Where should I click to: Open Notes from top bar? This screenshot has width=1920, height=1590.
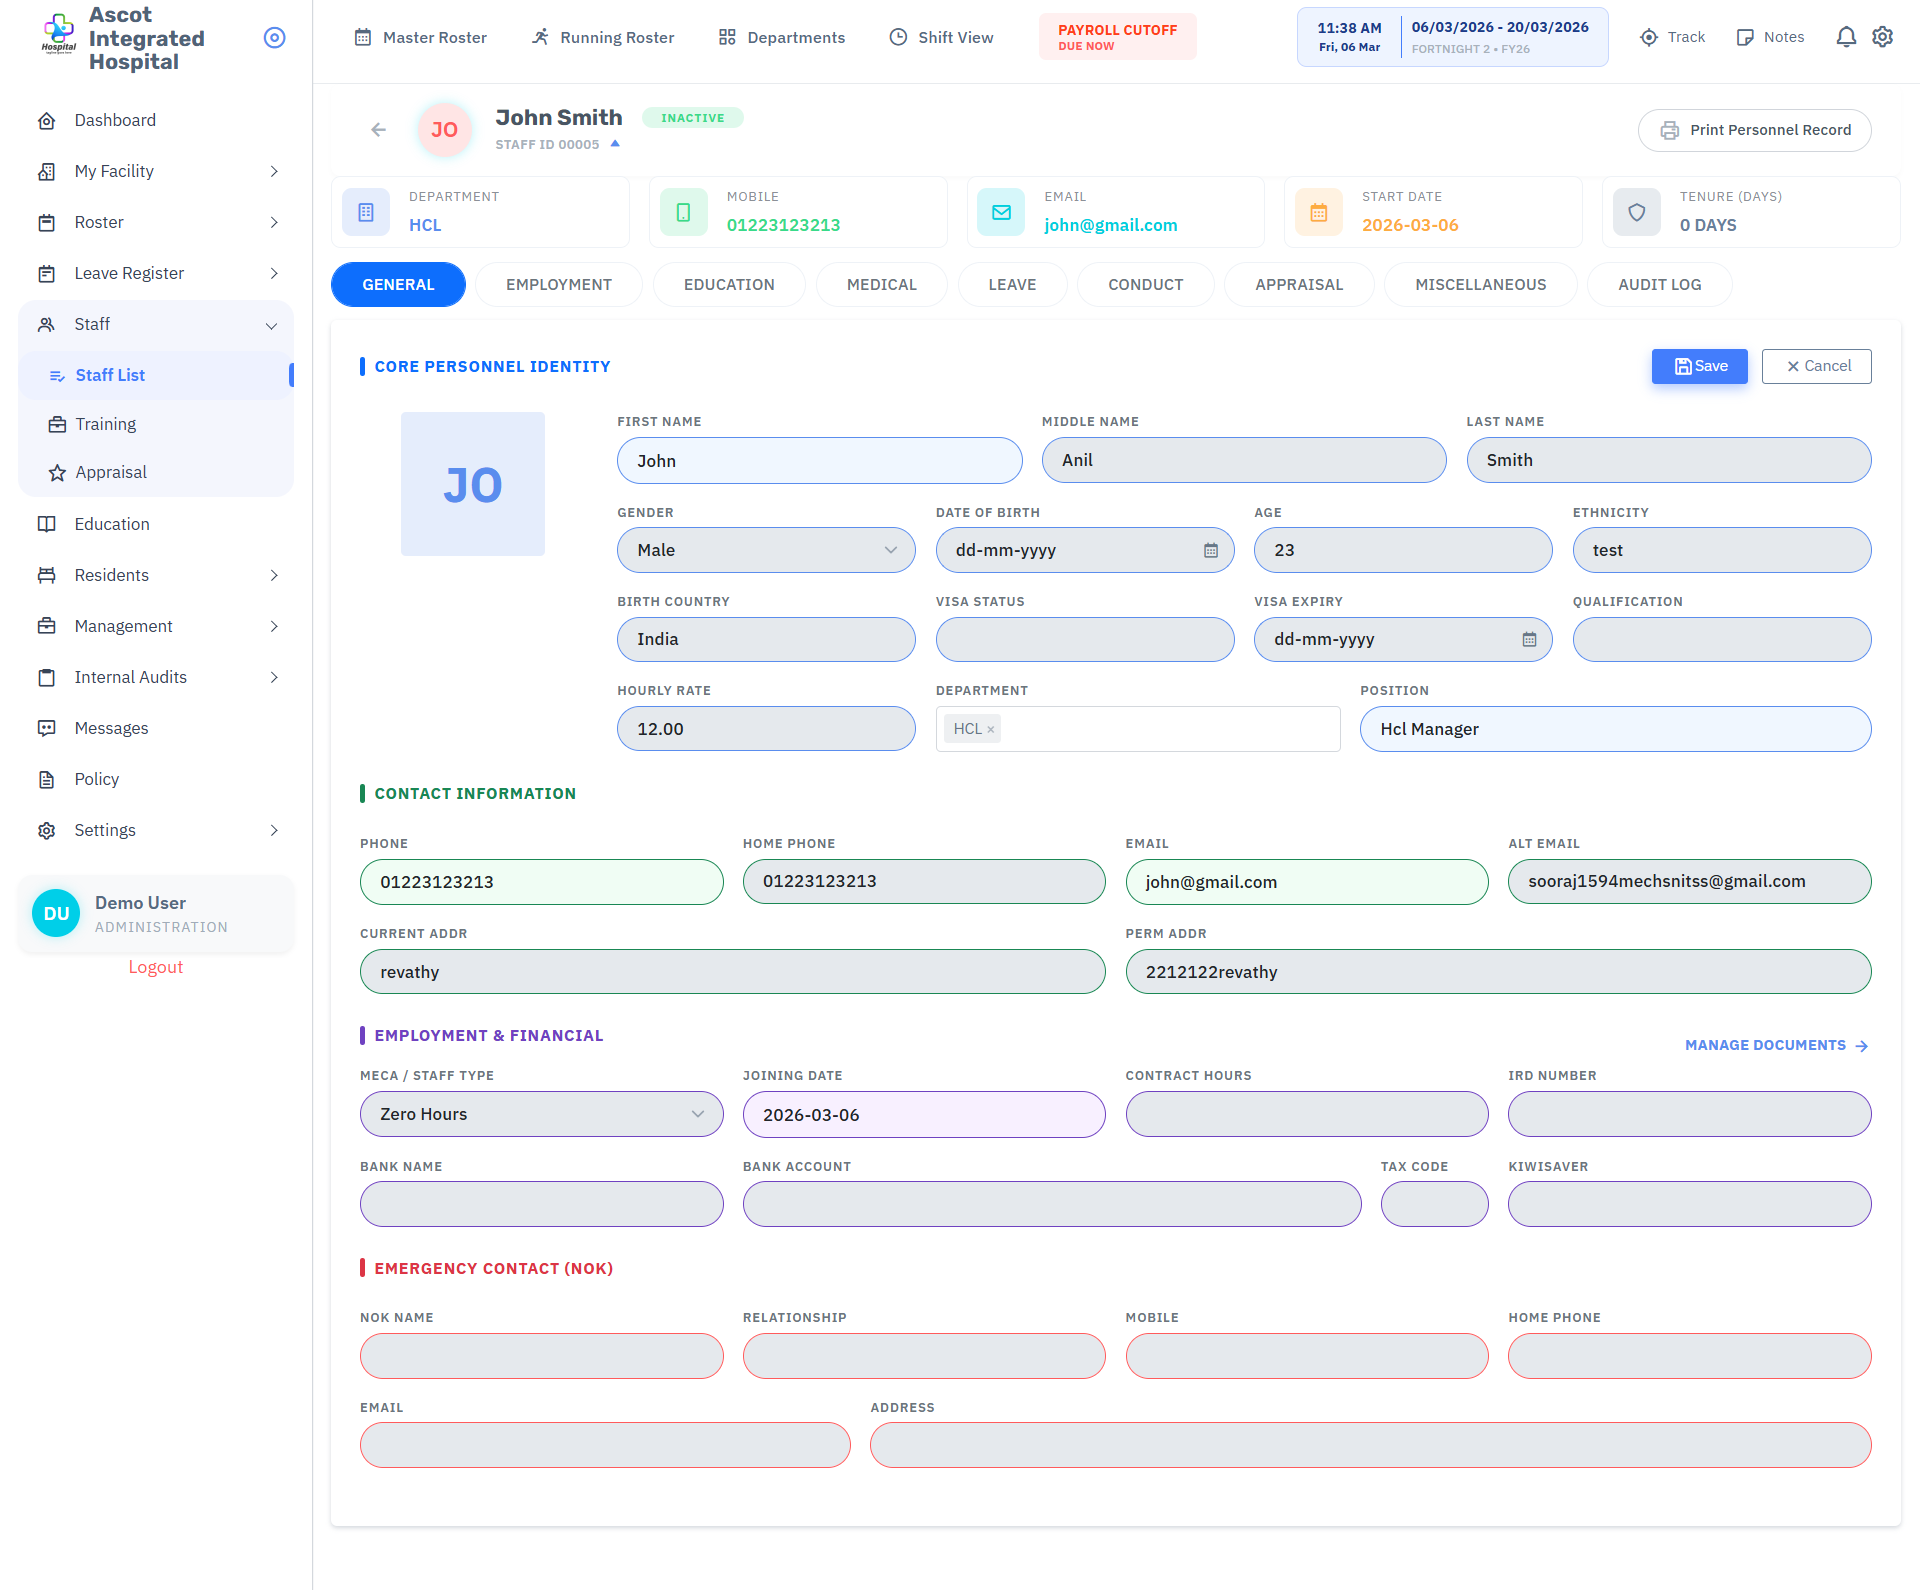[1771, 38]
